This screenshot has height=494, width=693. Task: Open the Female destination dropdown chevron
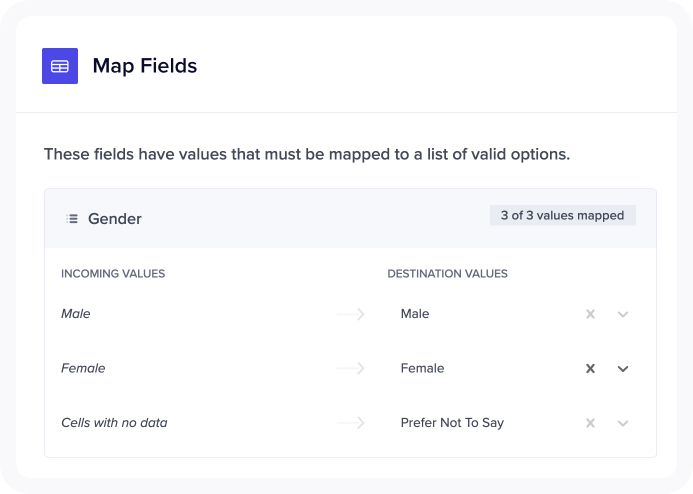coord(623,369)
